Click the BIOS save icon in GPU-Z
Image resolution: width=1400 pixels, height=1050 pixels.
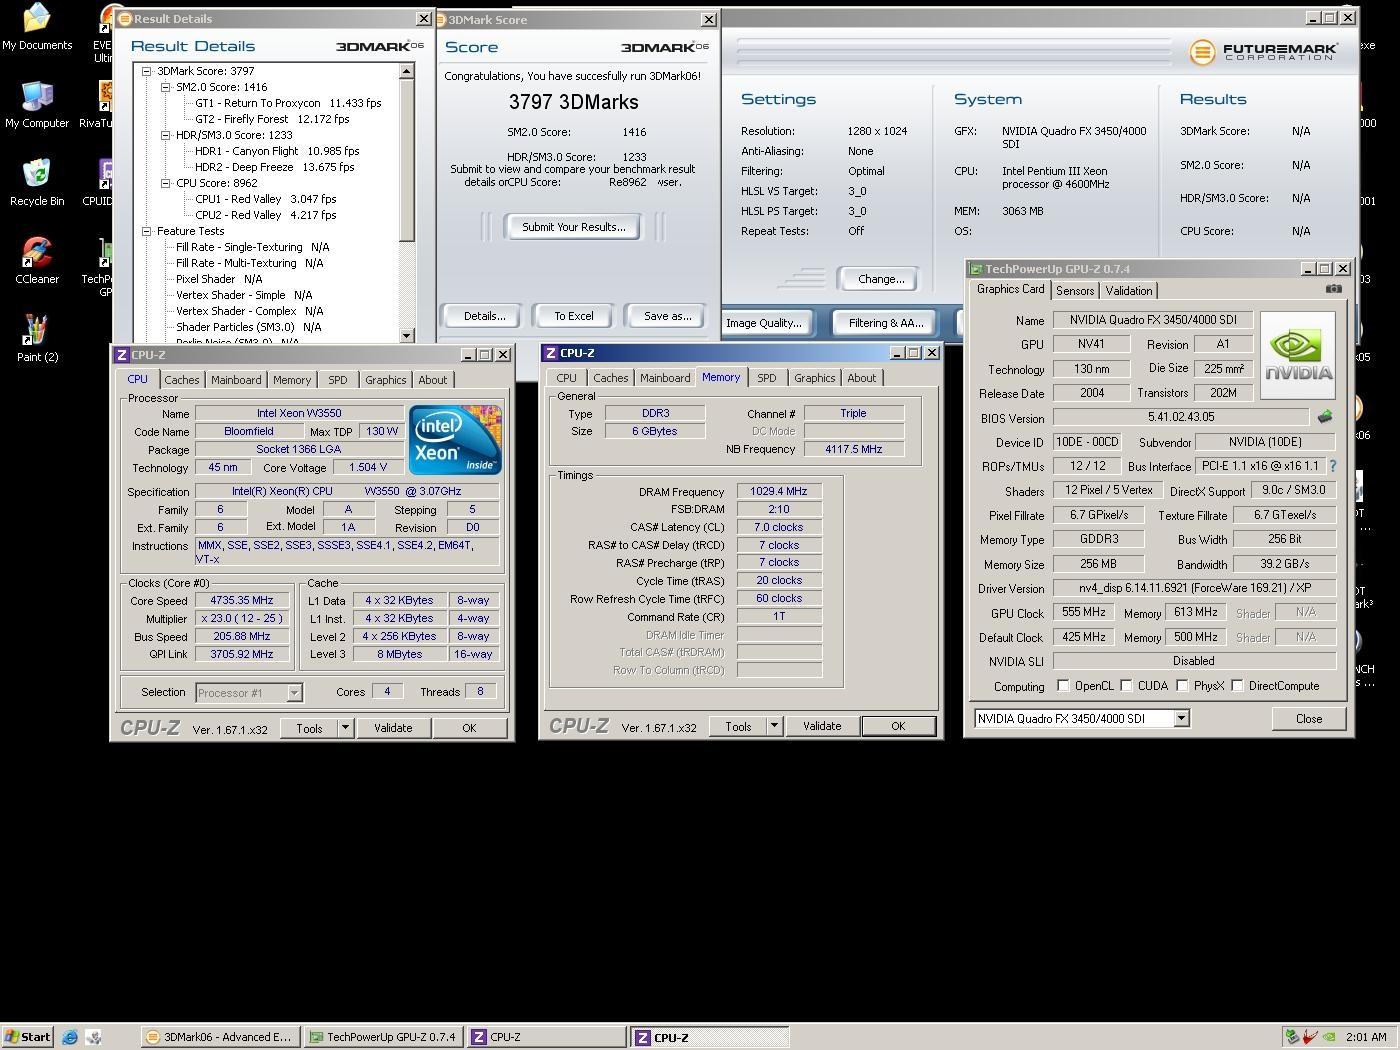tap(1325, 417)
